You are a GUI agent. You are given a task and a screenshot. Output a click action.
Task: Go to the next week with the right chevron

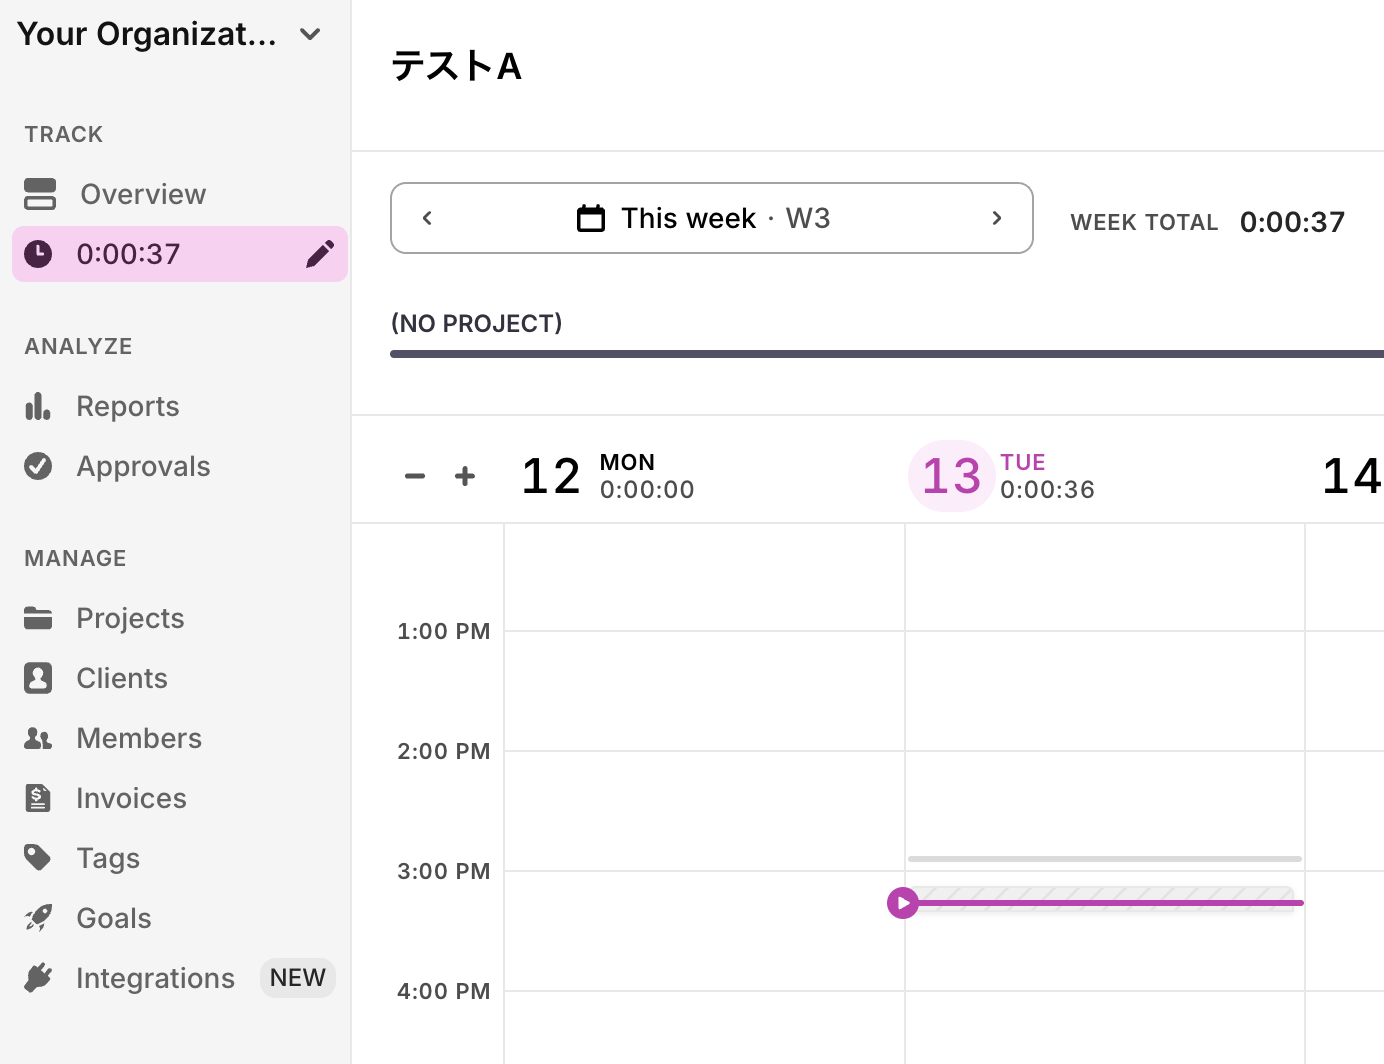click(996, 218)
